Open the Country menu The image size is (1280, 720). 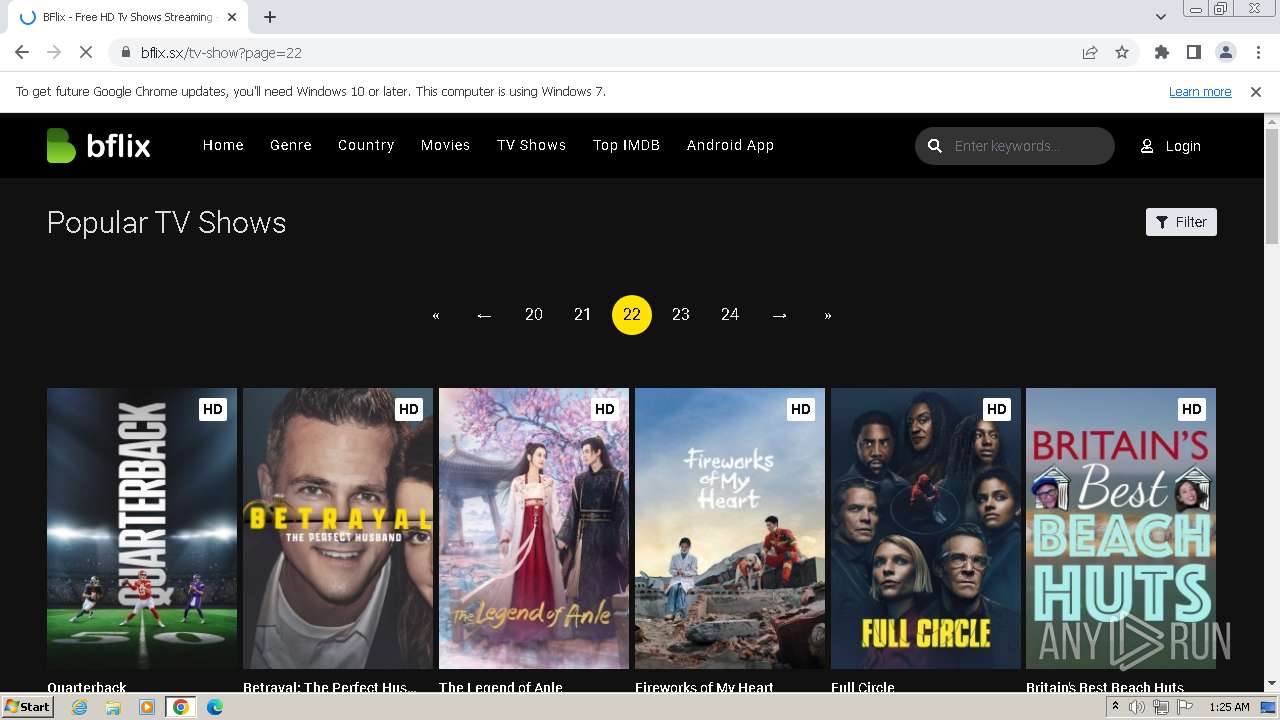click(x=366, y=145)
